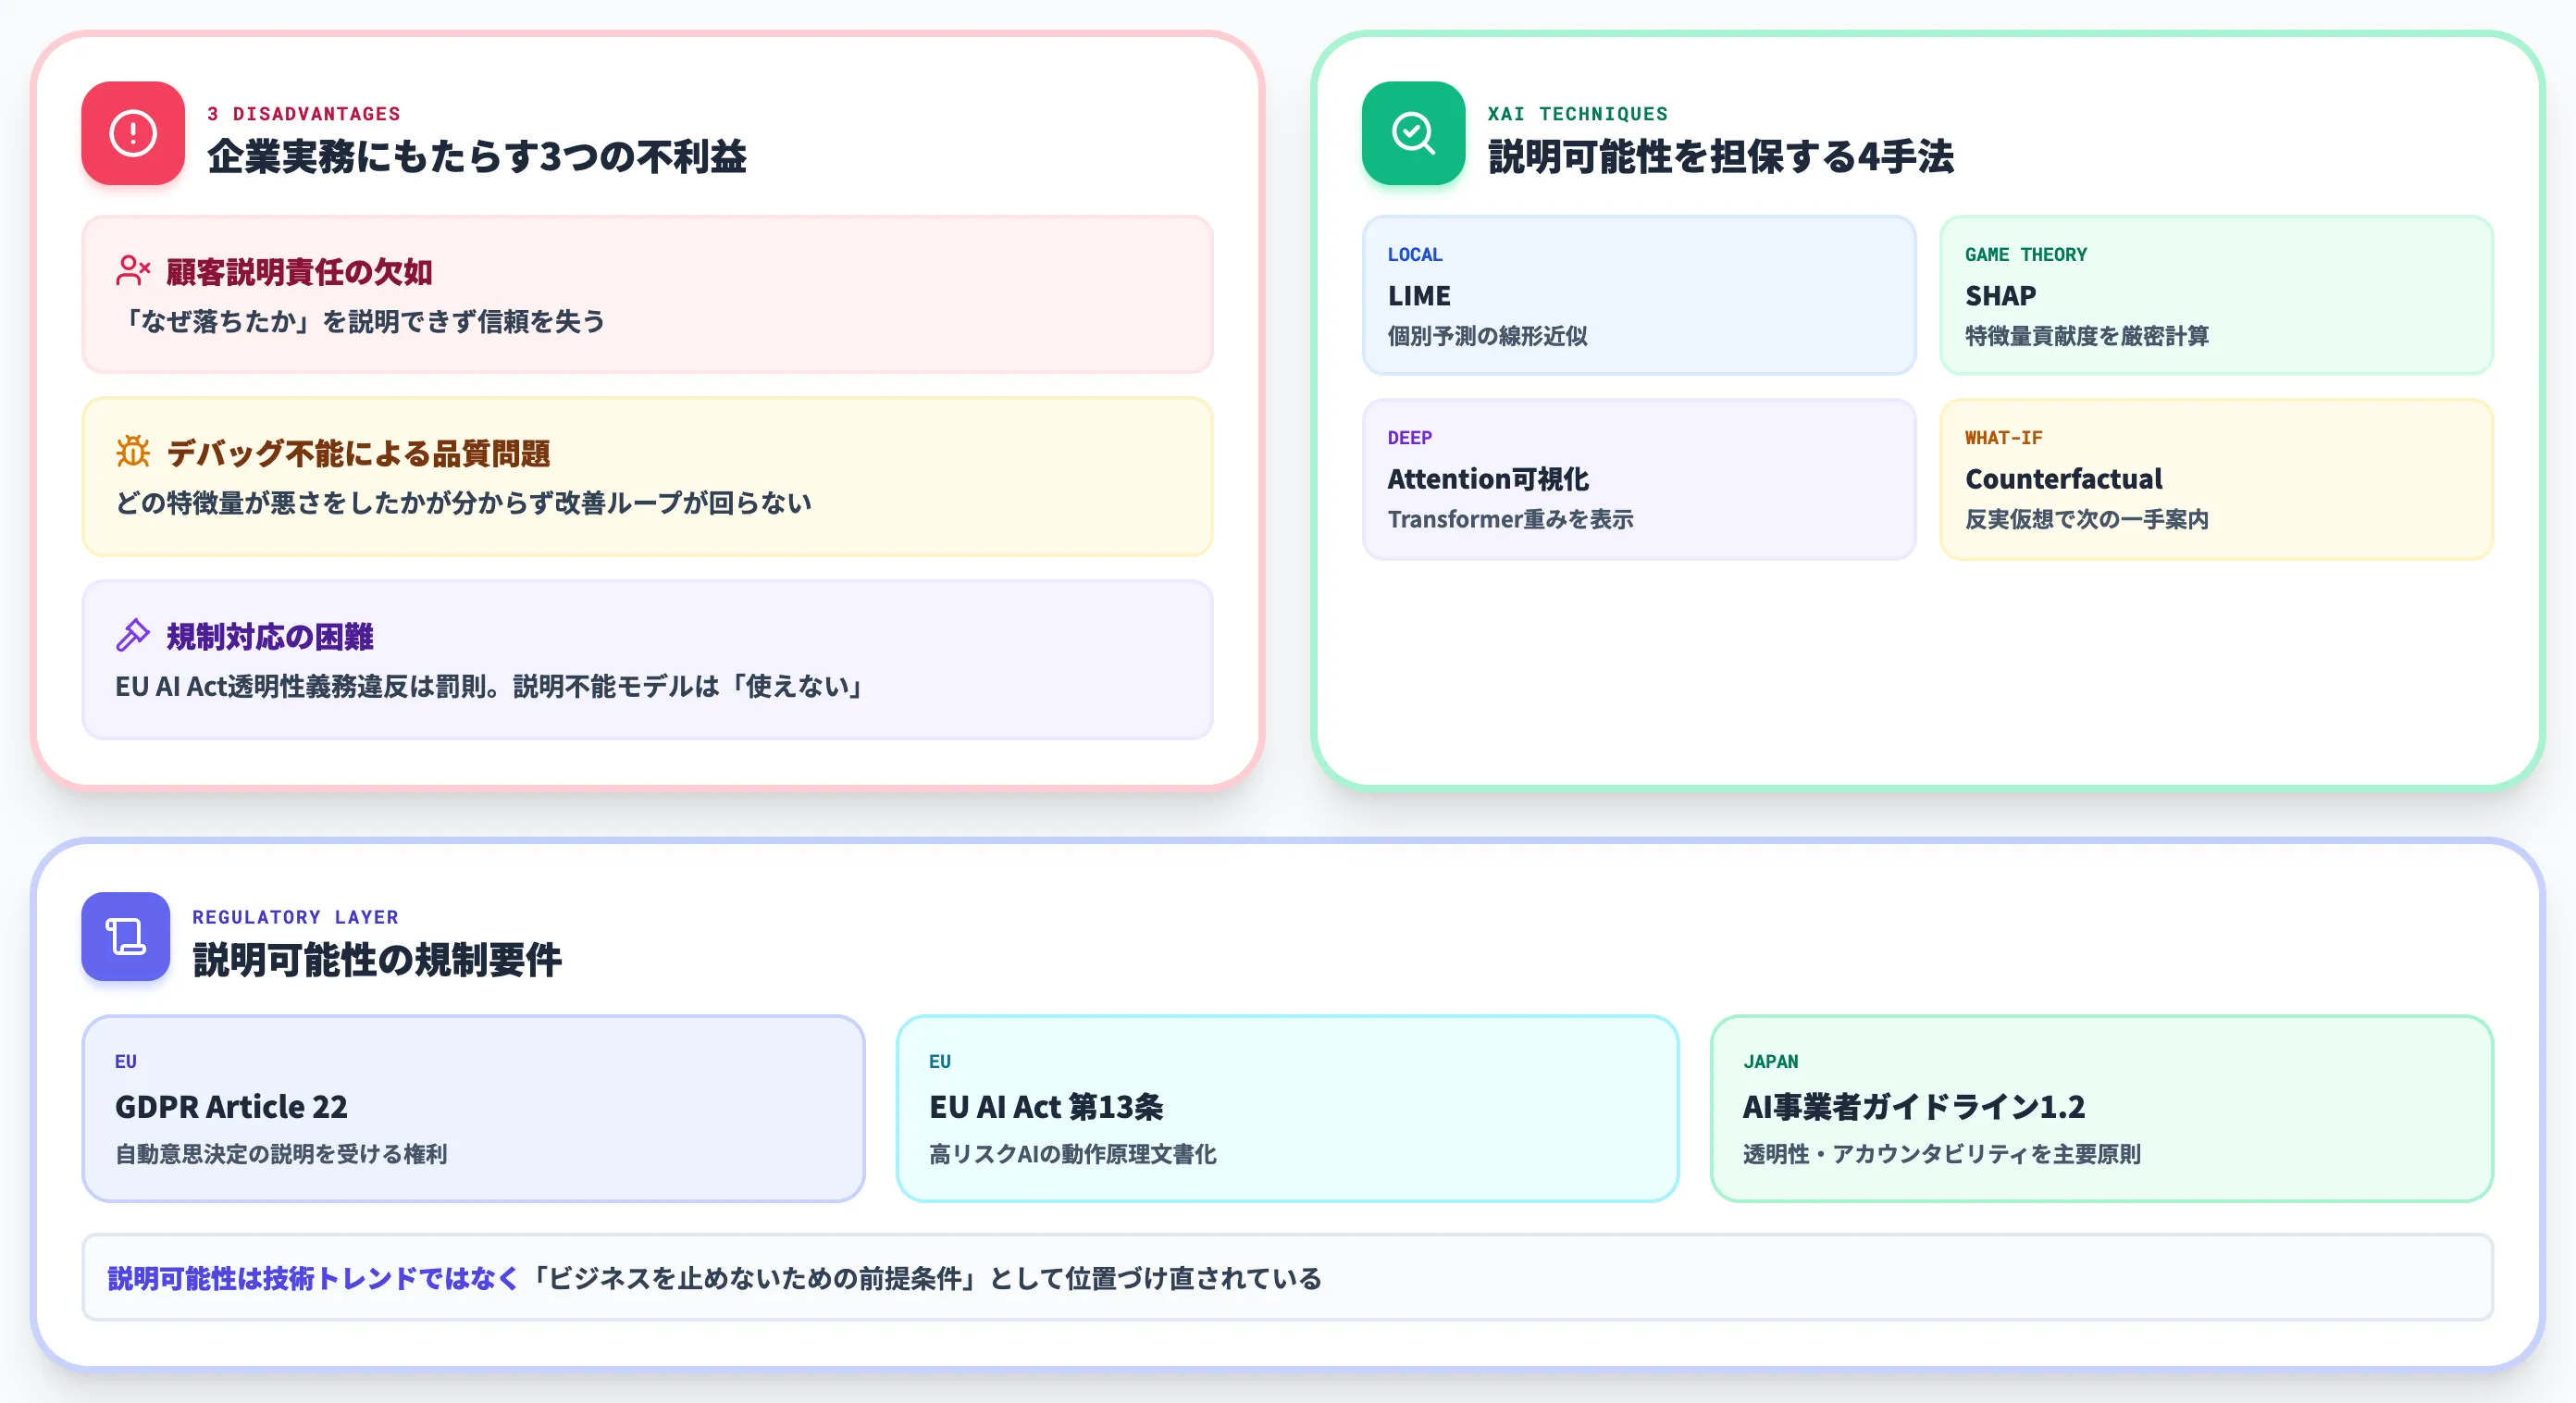Select the SHAP technique card

[x=2216, y=295]
